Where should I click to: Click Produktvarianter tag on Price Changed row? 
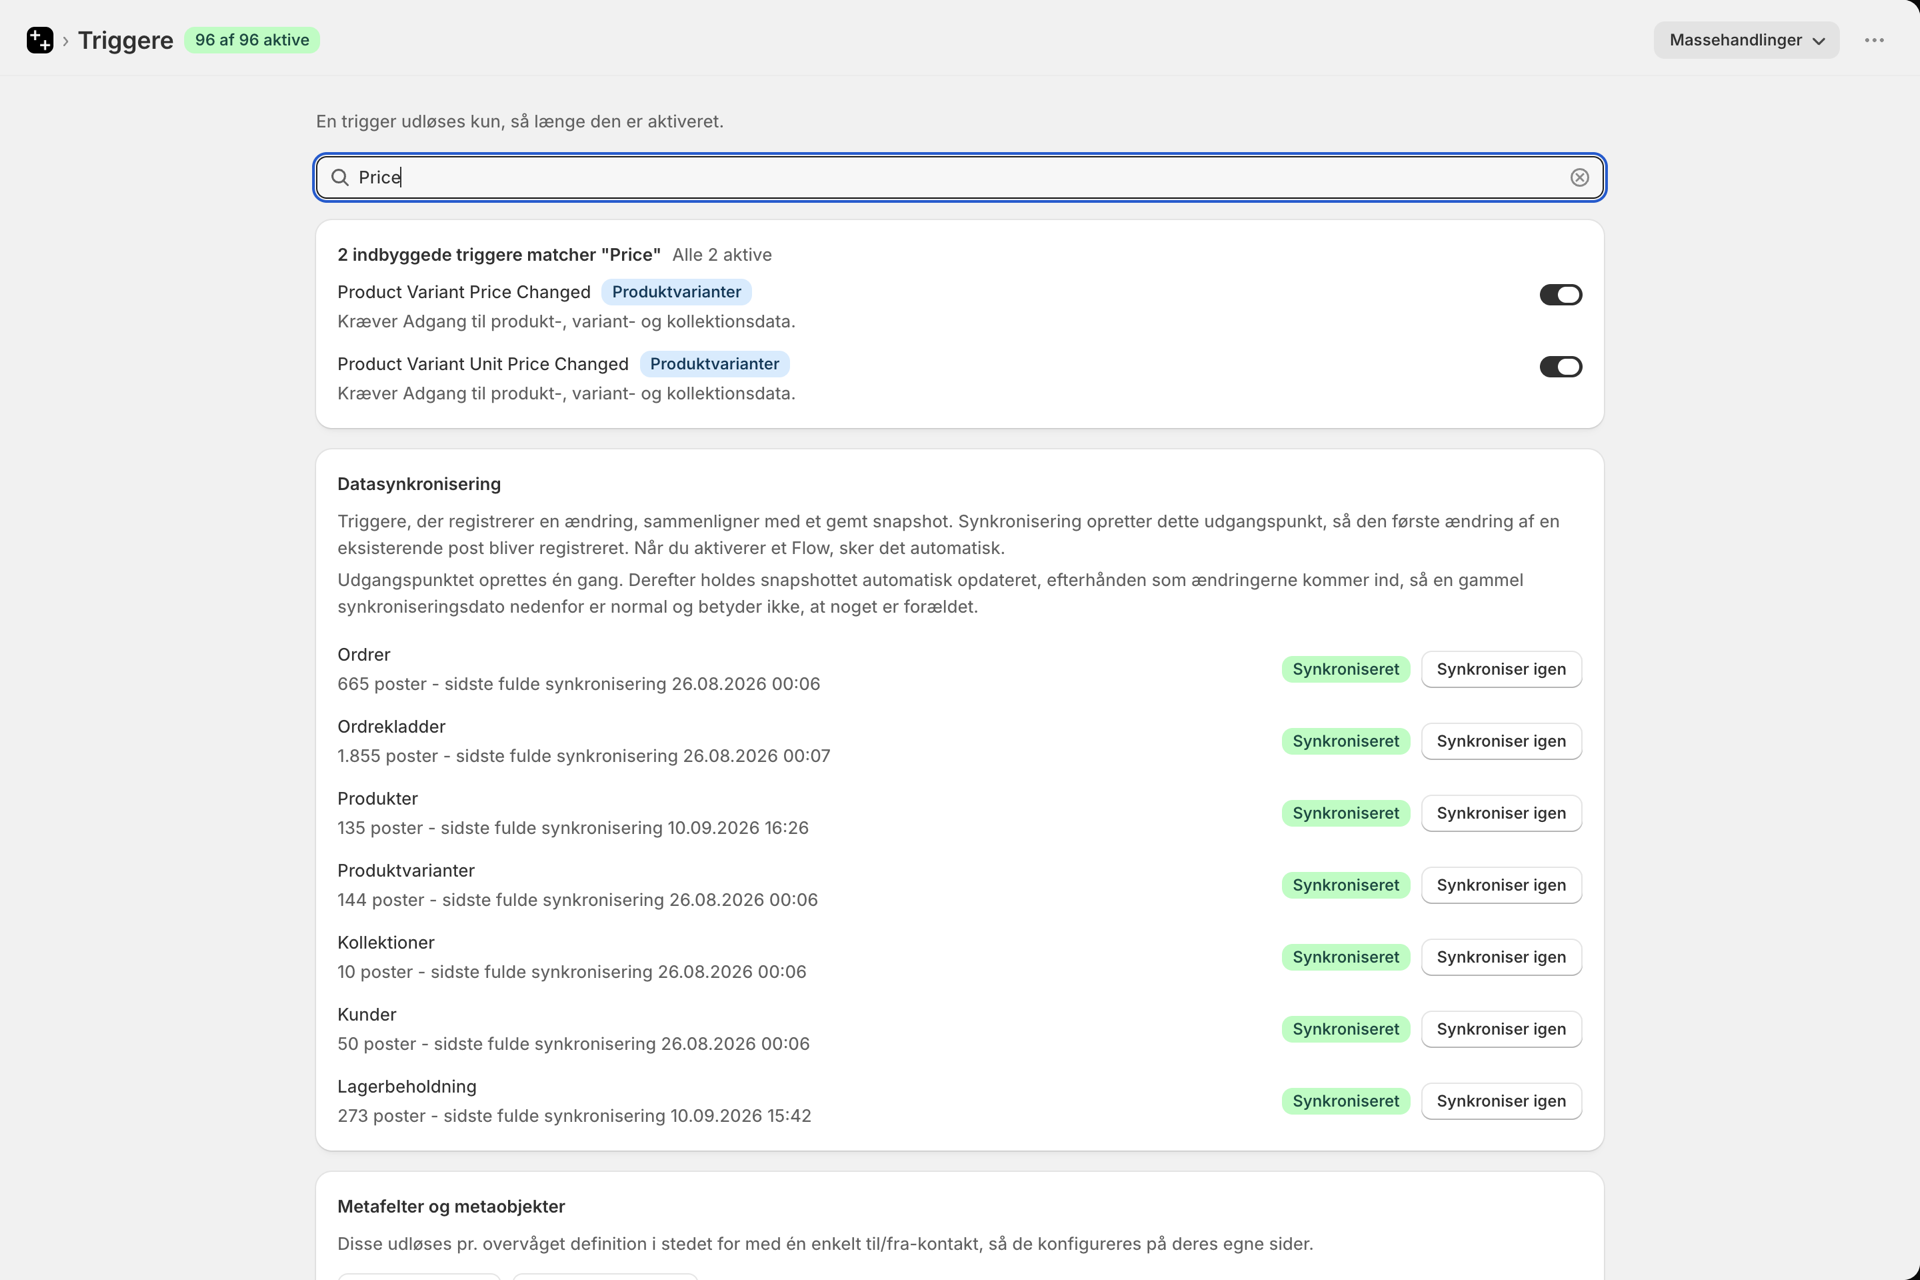pyautogui.click(x=676, y=292)
